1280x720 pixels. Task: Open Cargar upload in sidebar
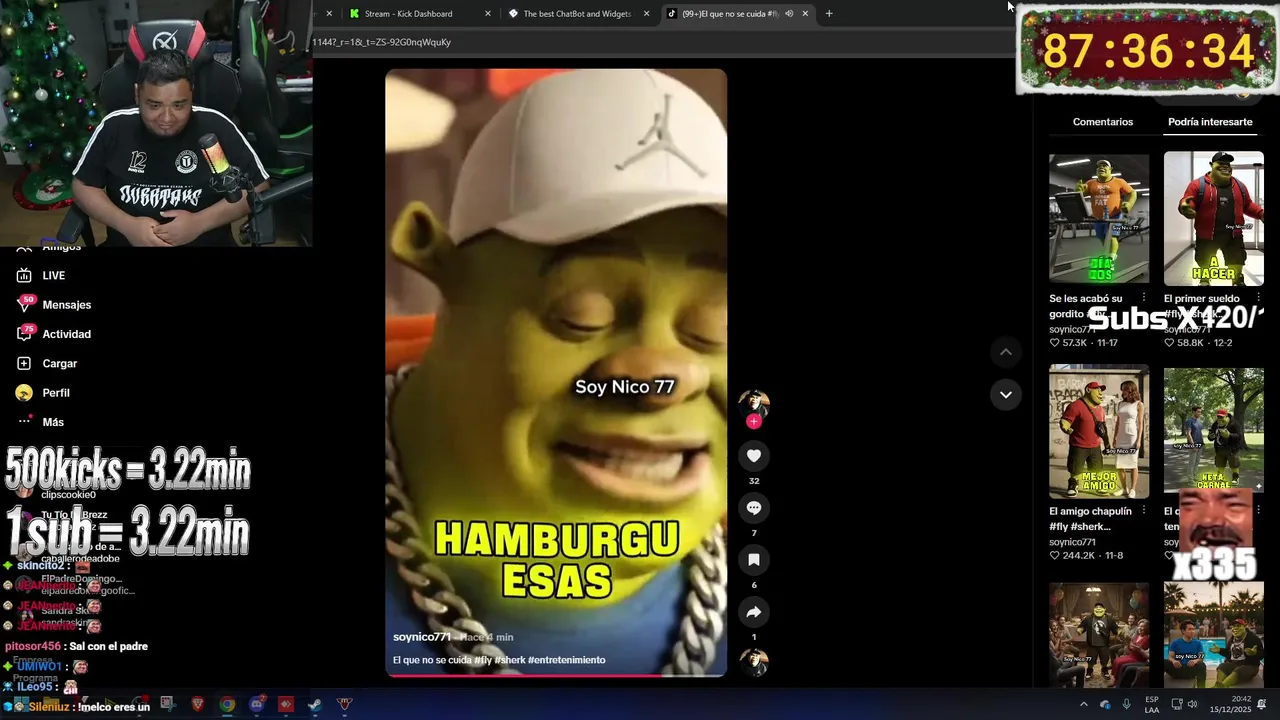[x=60, y=364]
